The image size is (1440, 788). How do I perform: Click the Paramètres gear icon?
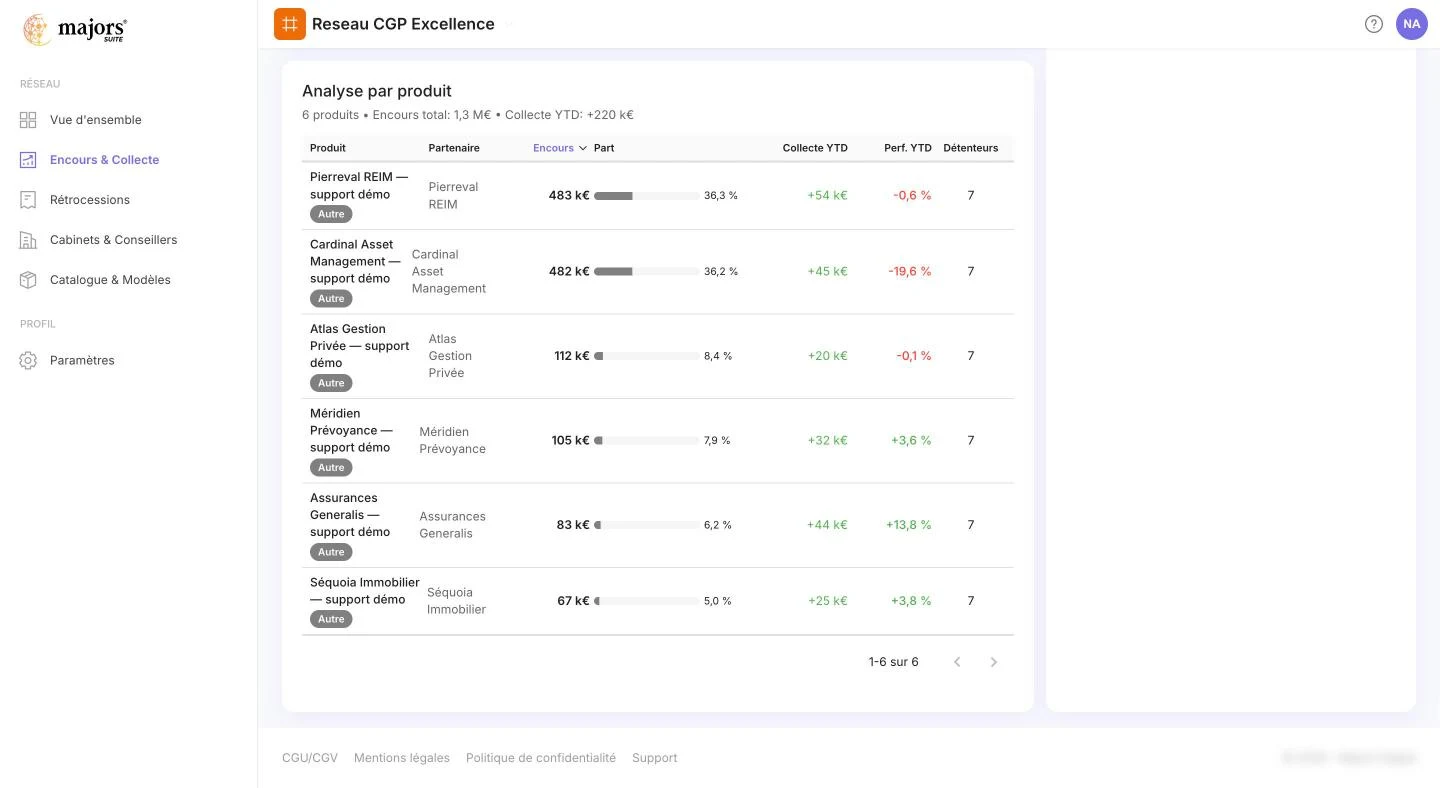(x=28, y=360)
